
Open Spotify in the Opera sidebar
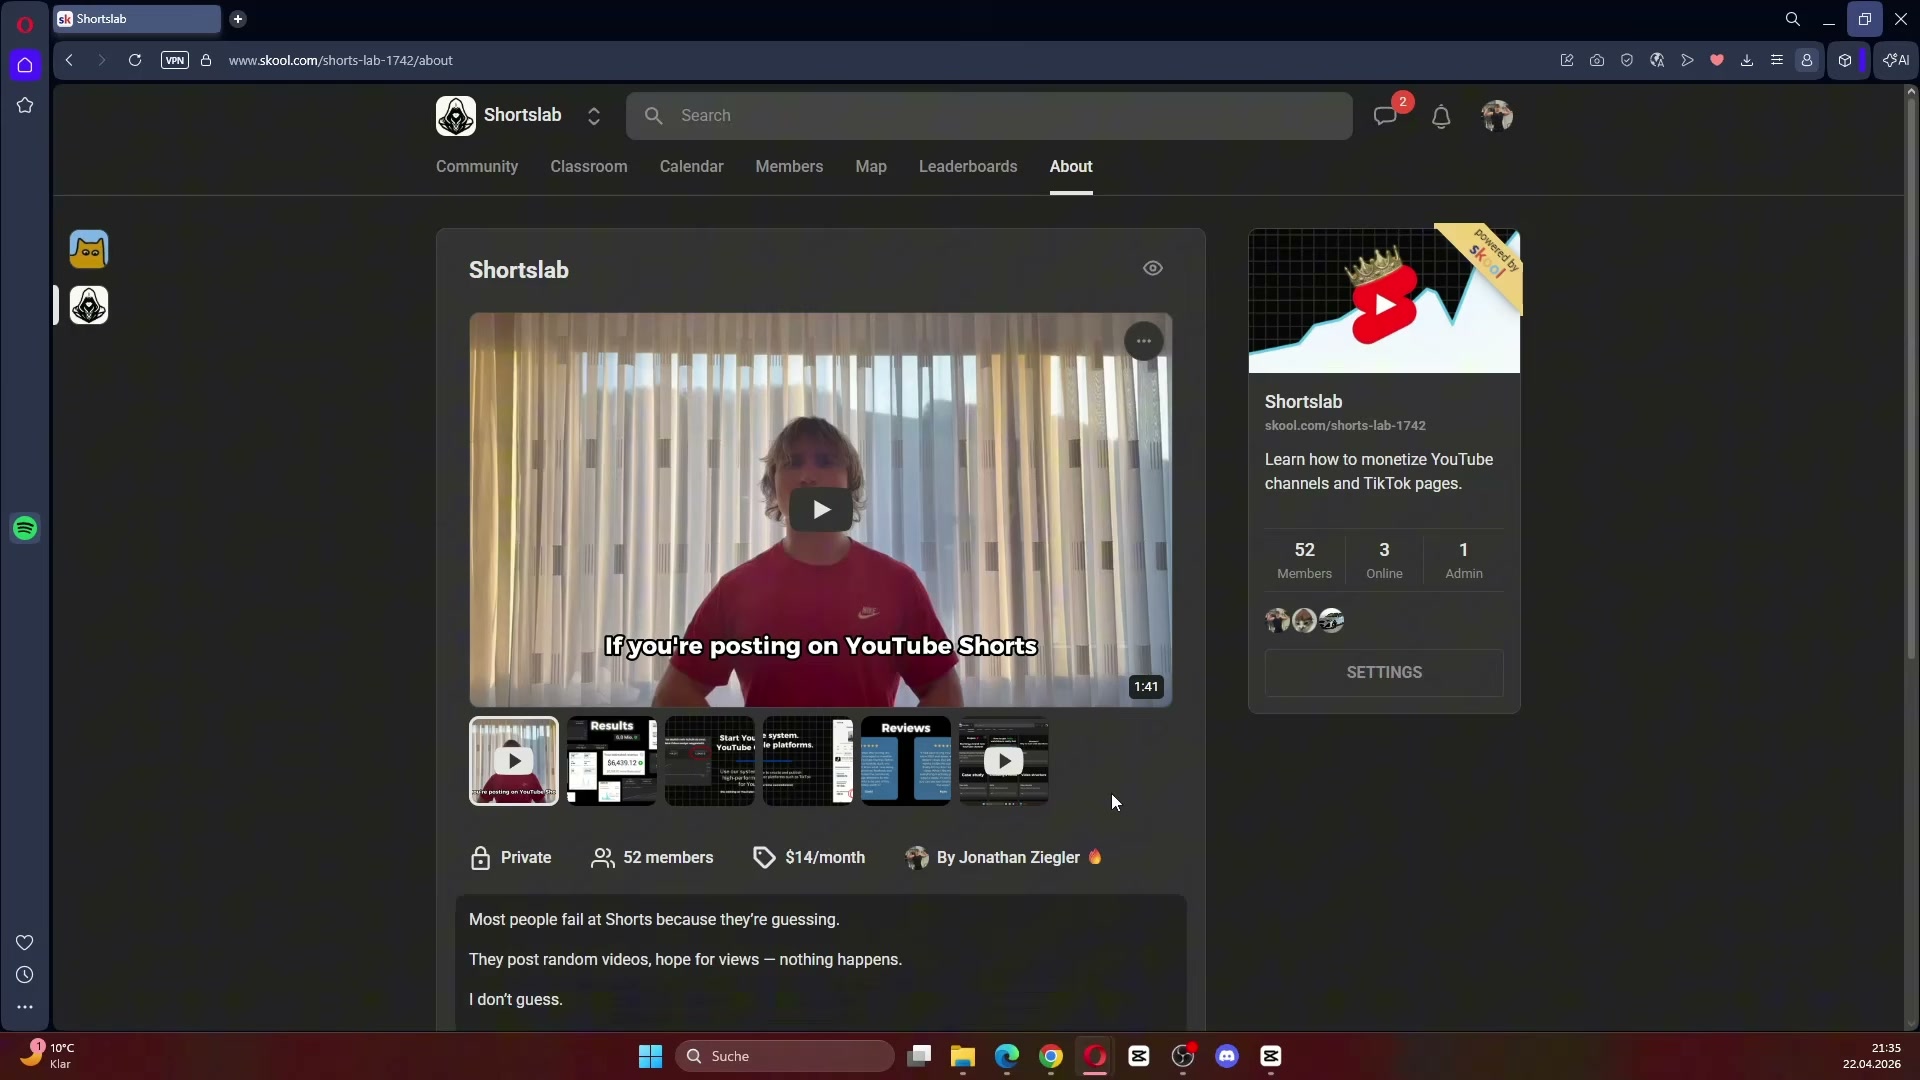(25, 528)
